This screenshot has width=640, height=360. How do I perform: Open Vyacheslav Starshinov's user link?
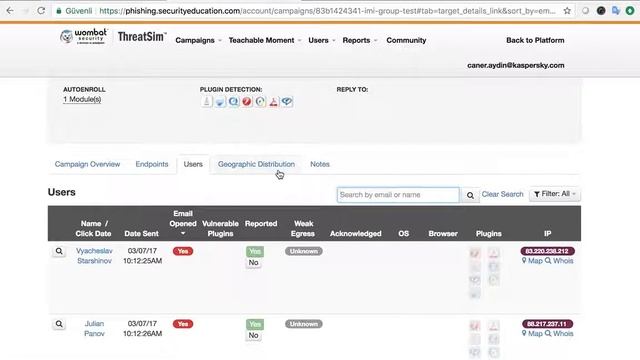coord(94,256)
